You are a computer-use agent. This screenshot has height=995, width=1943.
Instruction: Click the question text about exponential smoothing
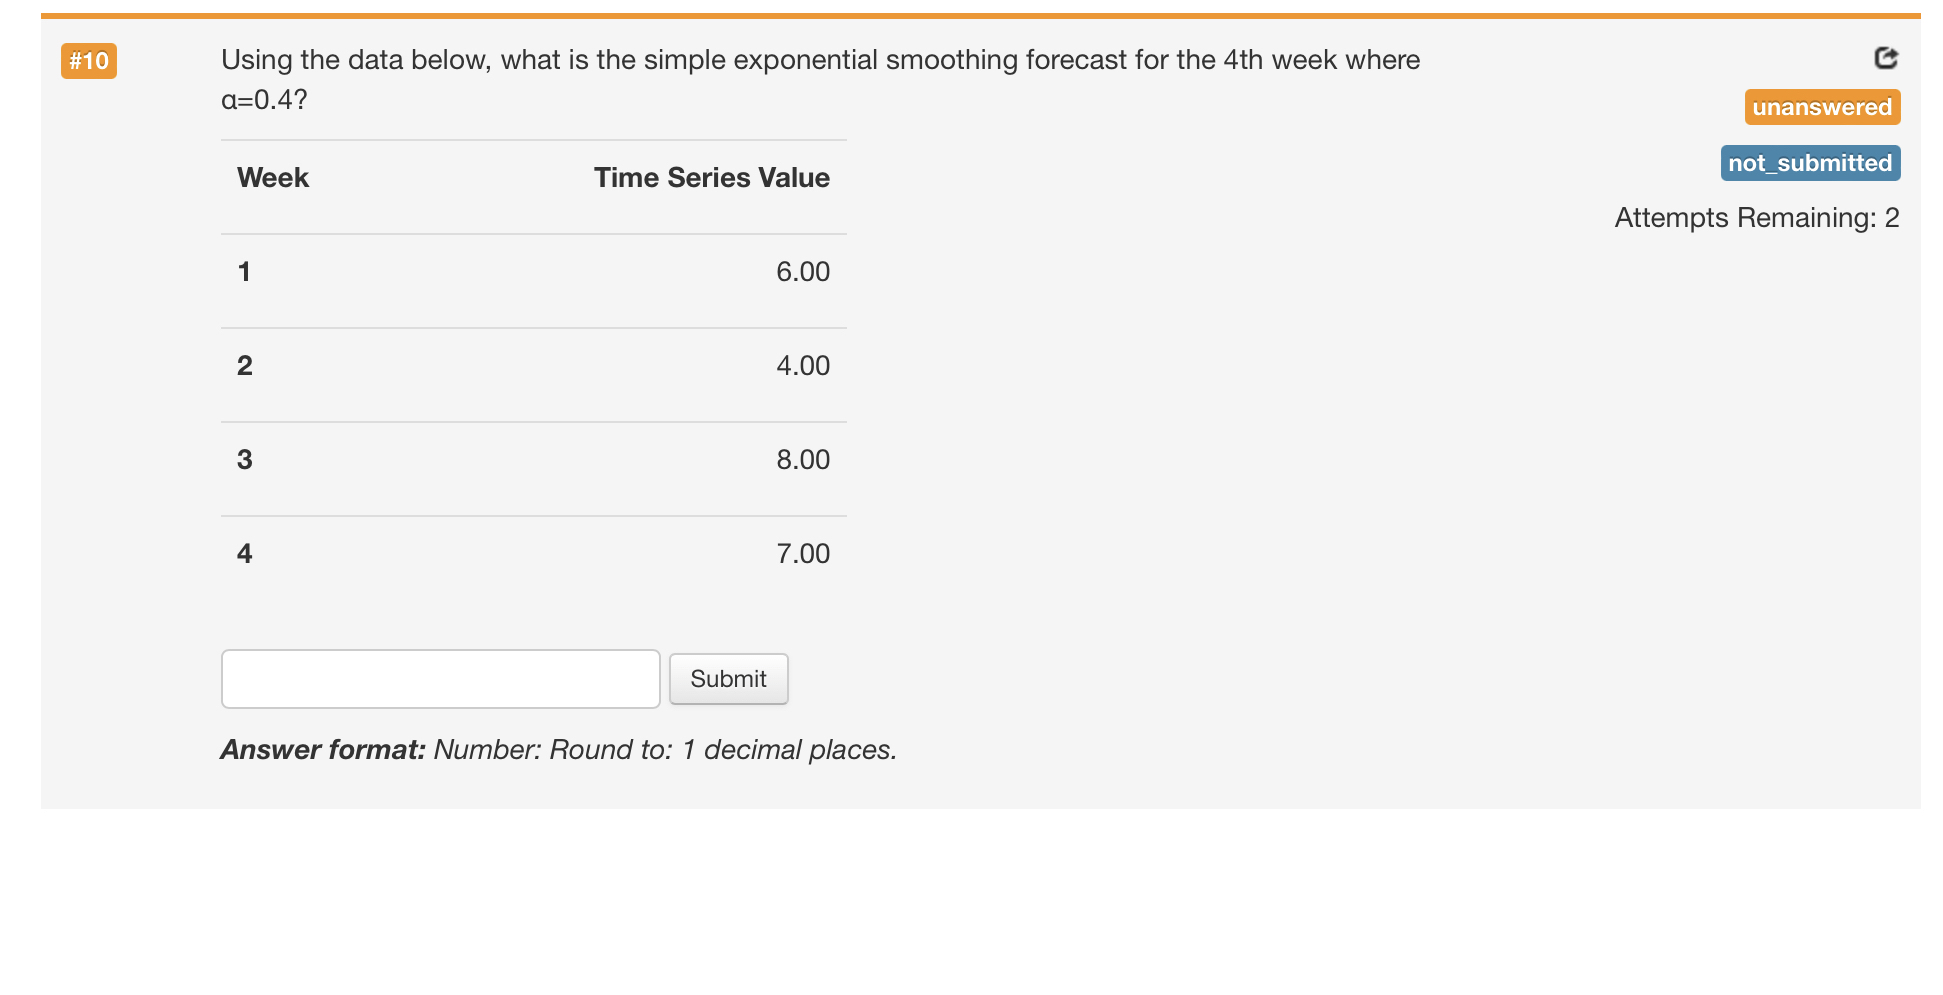(x=820, y=60)
